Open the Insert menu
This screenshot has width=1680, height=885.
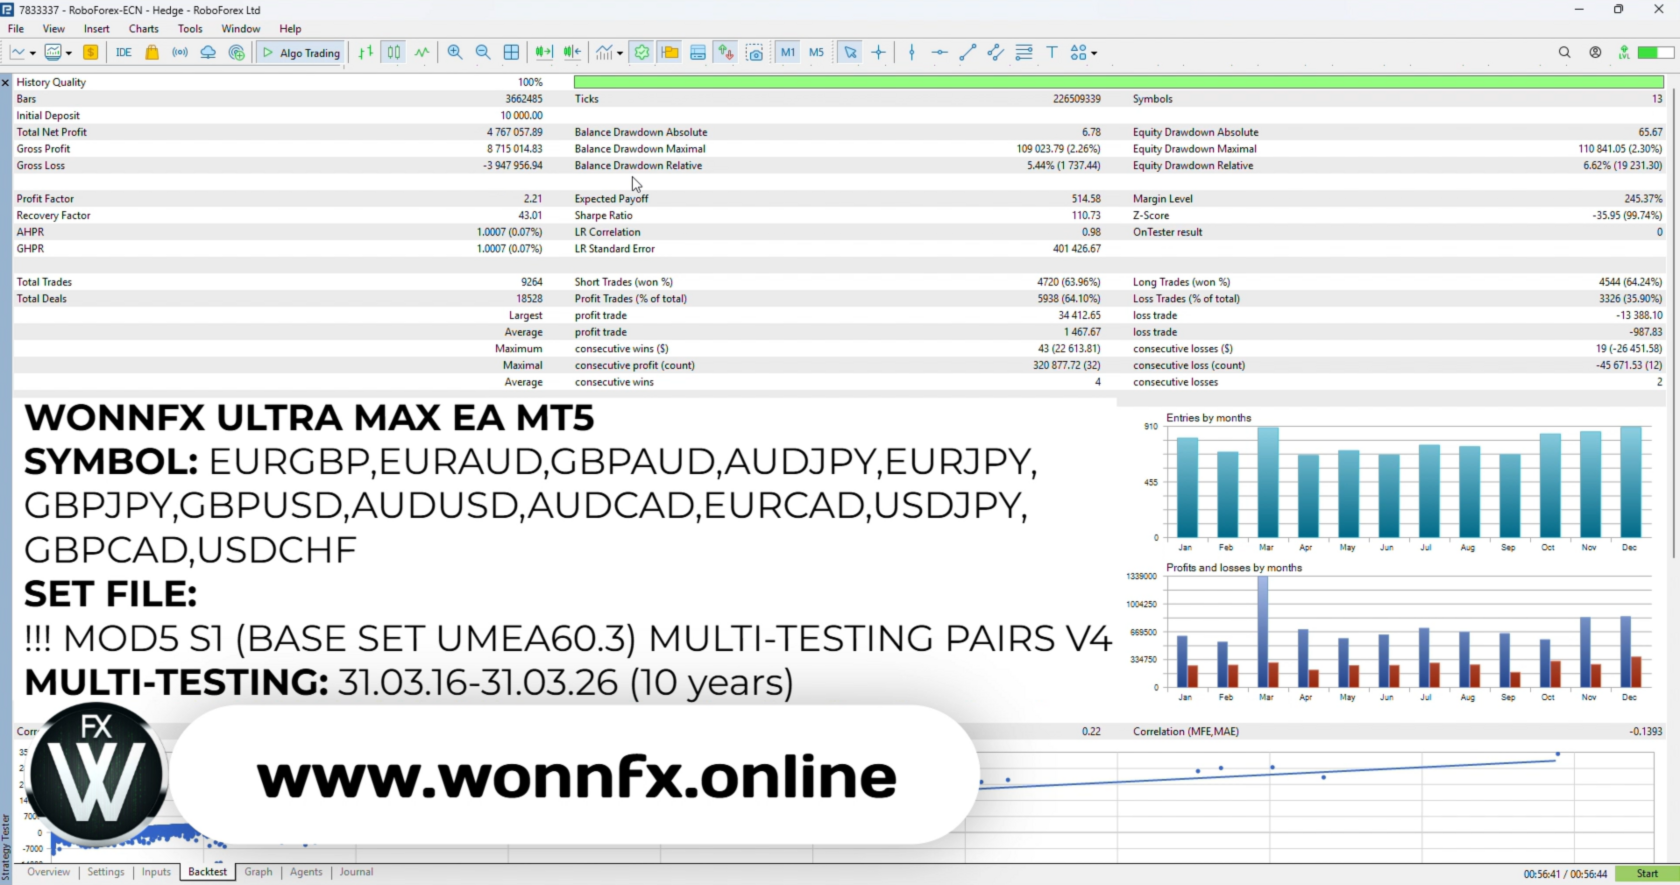97,29
